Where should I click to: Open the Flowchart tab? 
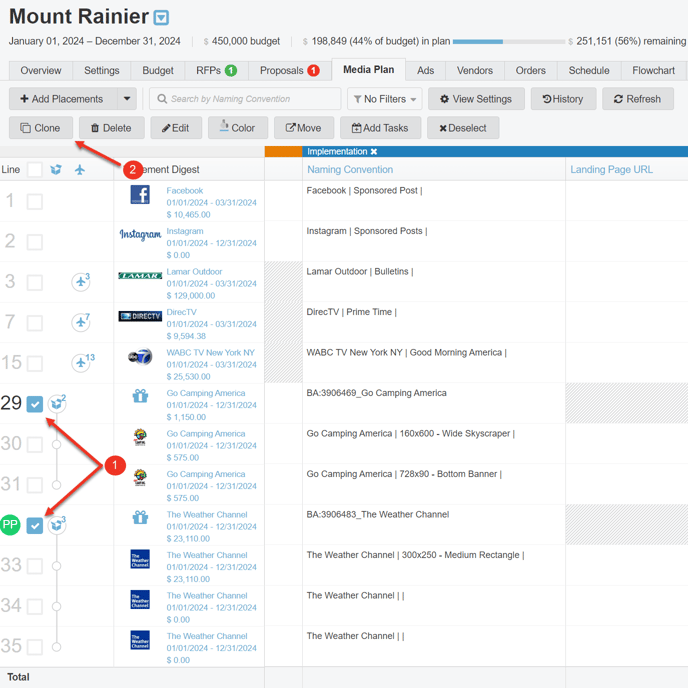653,71
